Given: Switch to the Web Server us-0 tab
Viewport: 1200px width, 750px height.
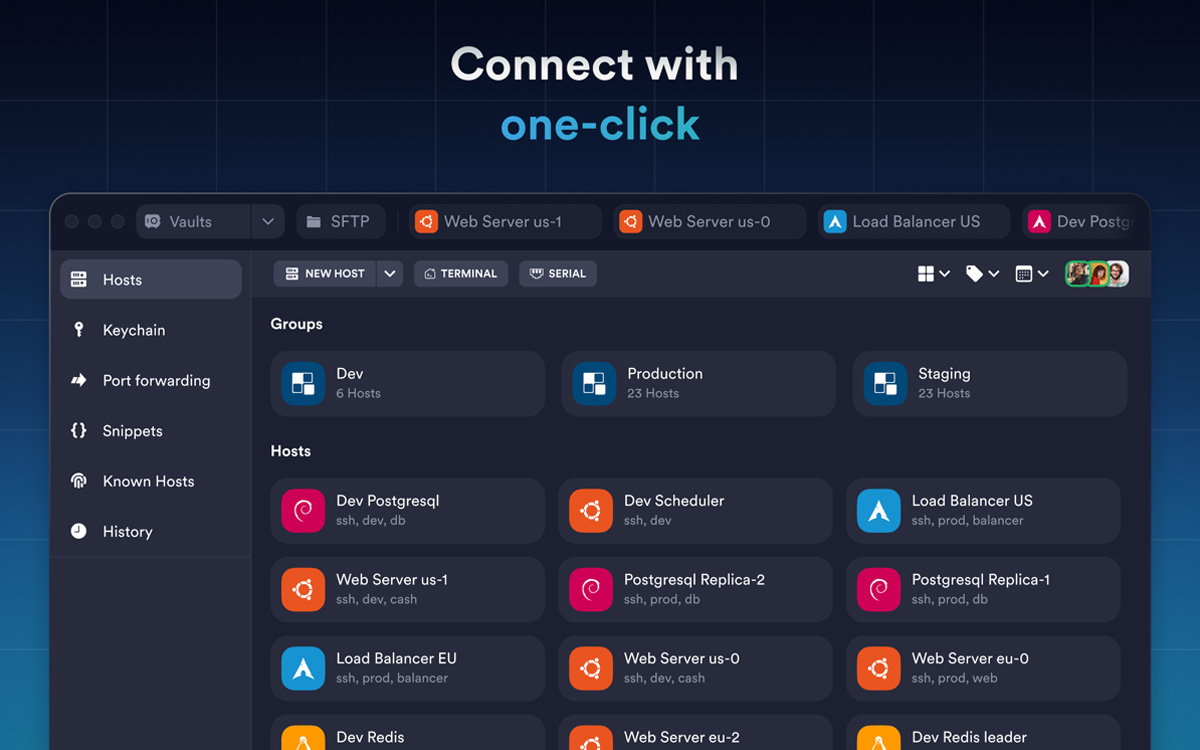Looking at the screenshot, I should pos(709,222).
